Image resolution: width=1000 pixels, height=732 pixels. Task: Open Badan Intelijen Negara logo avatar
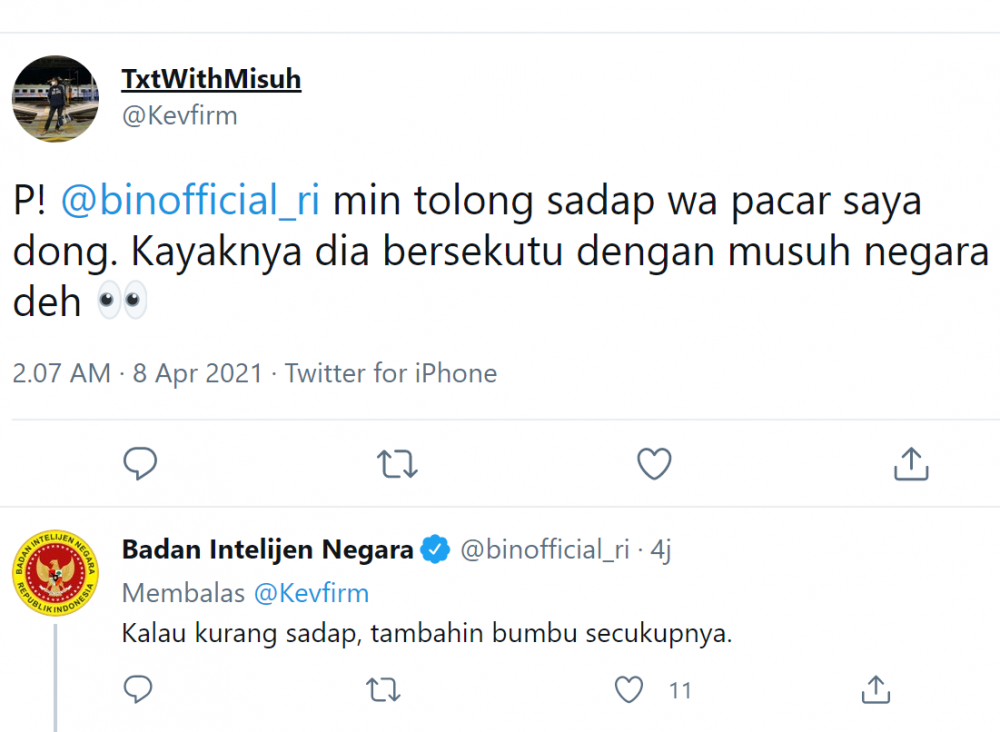(55, 573)
